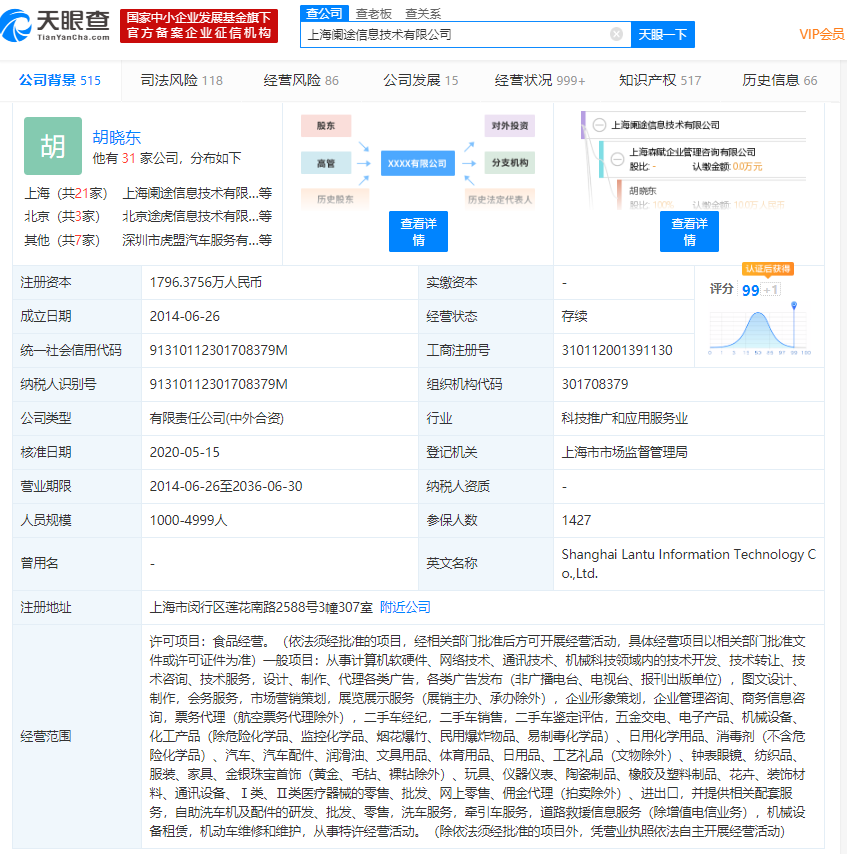Click the 官方备案企业征信机构 red banner

[x=198, y=33]
